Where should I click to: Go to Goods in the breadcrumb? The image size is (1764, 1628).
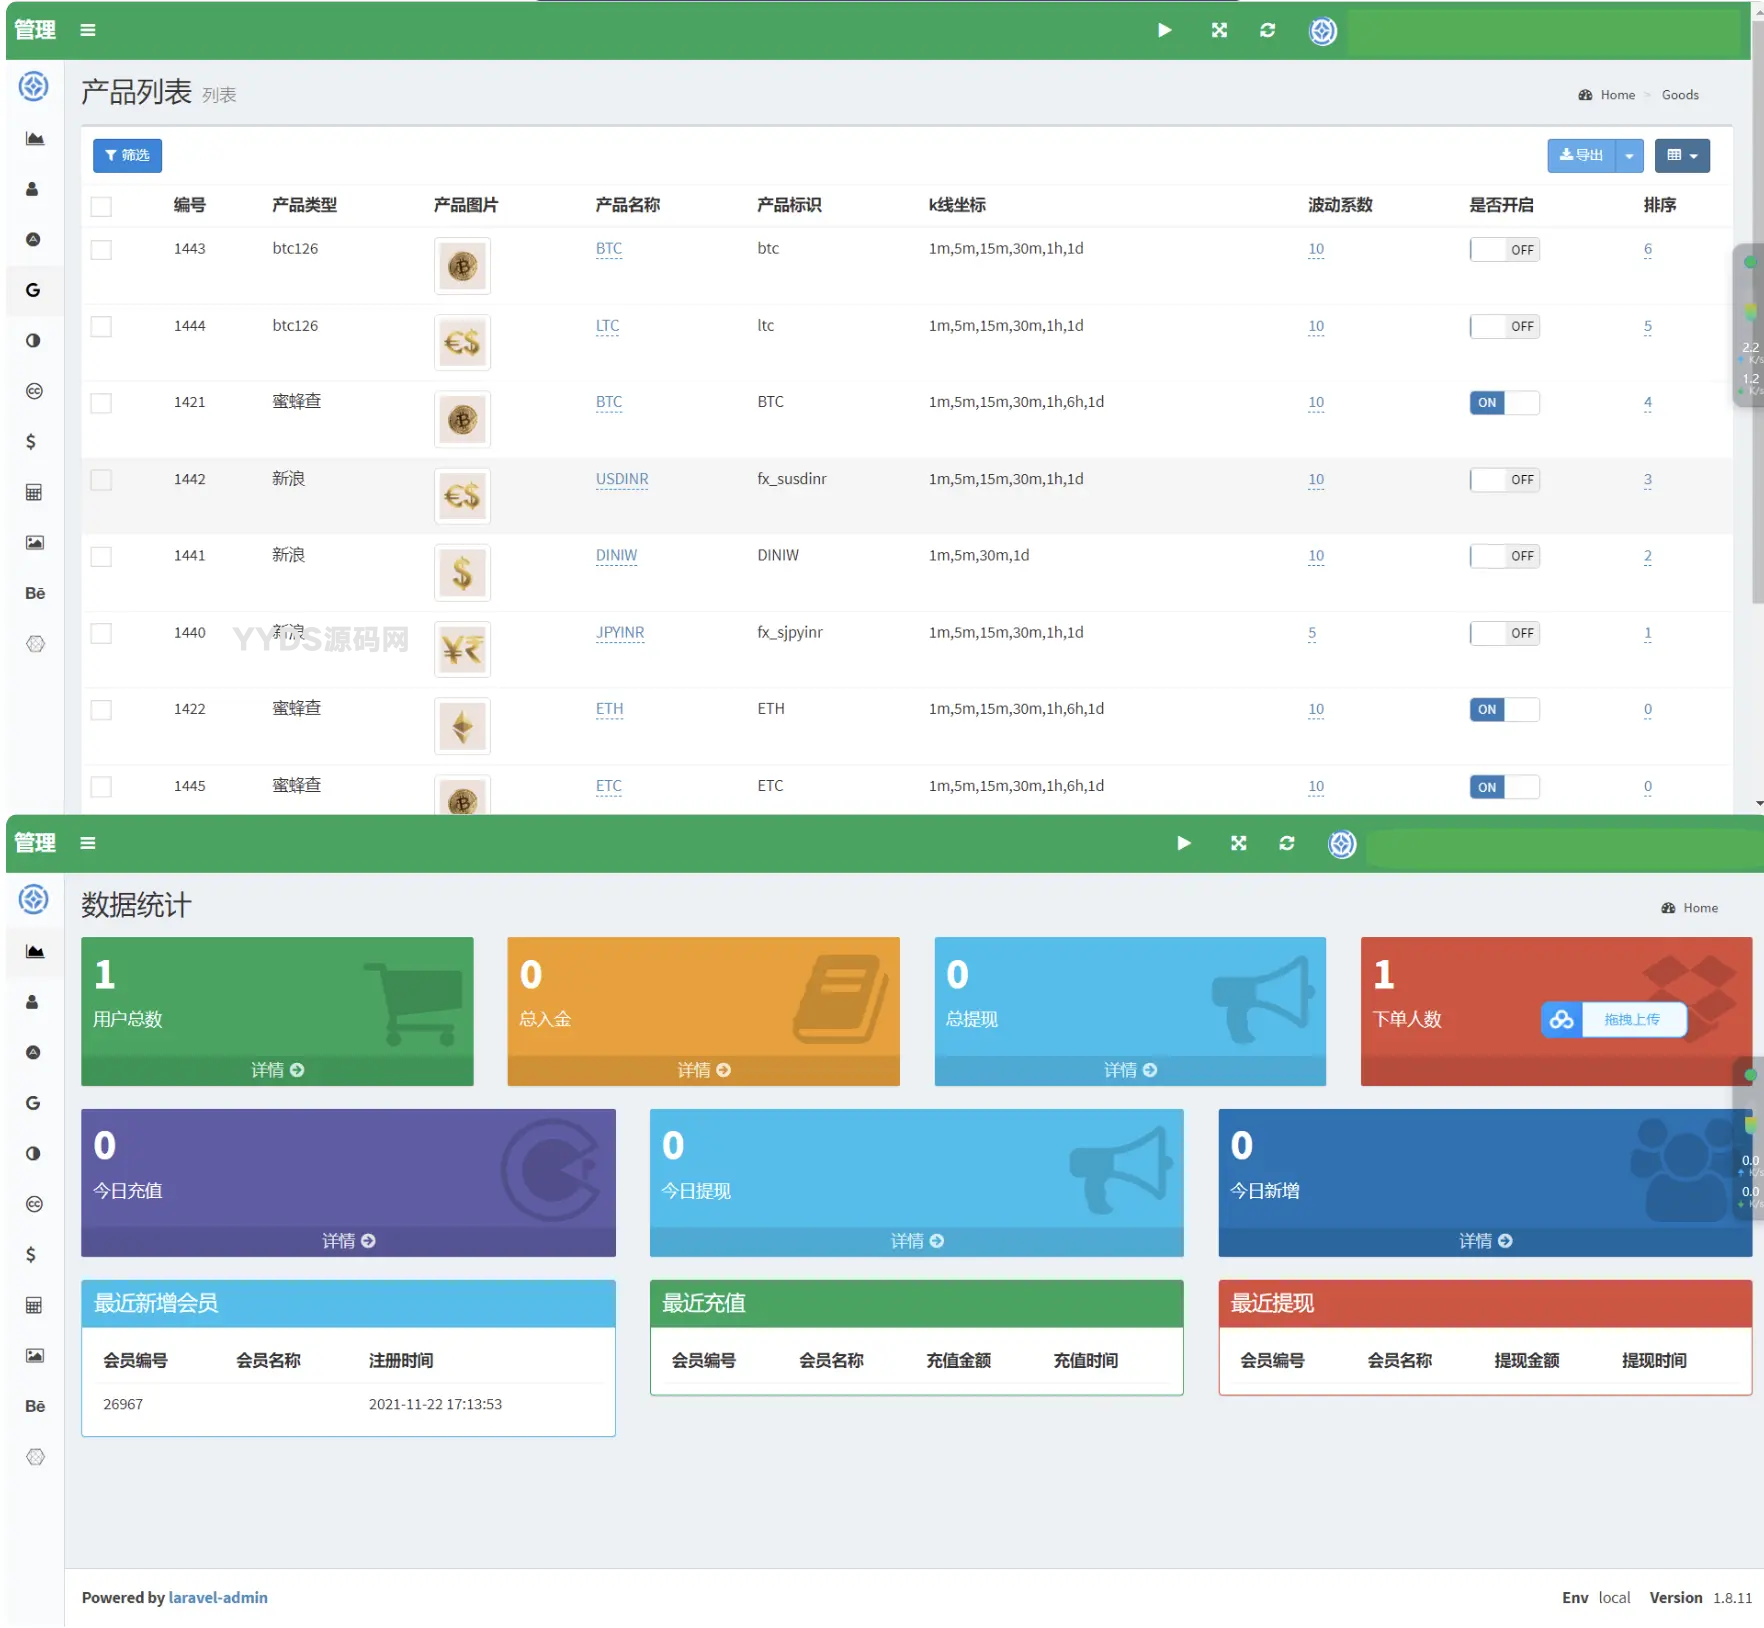click(1680, 95)
